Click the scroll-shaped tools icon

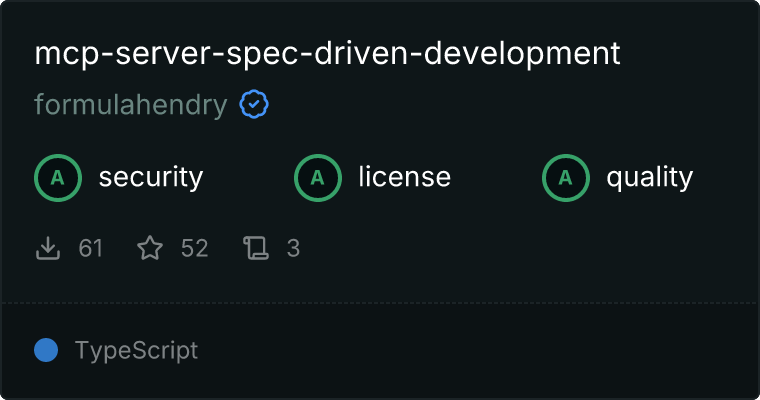[x=256, y=248]
